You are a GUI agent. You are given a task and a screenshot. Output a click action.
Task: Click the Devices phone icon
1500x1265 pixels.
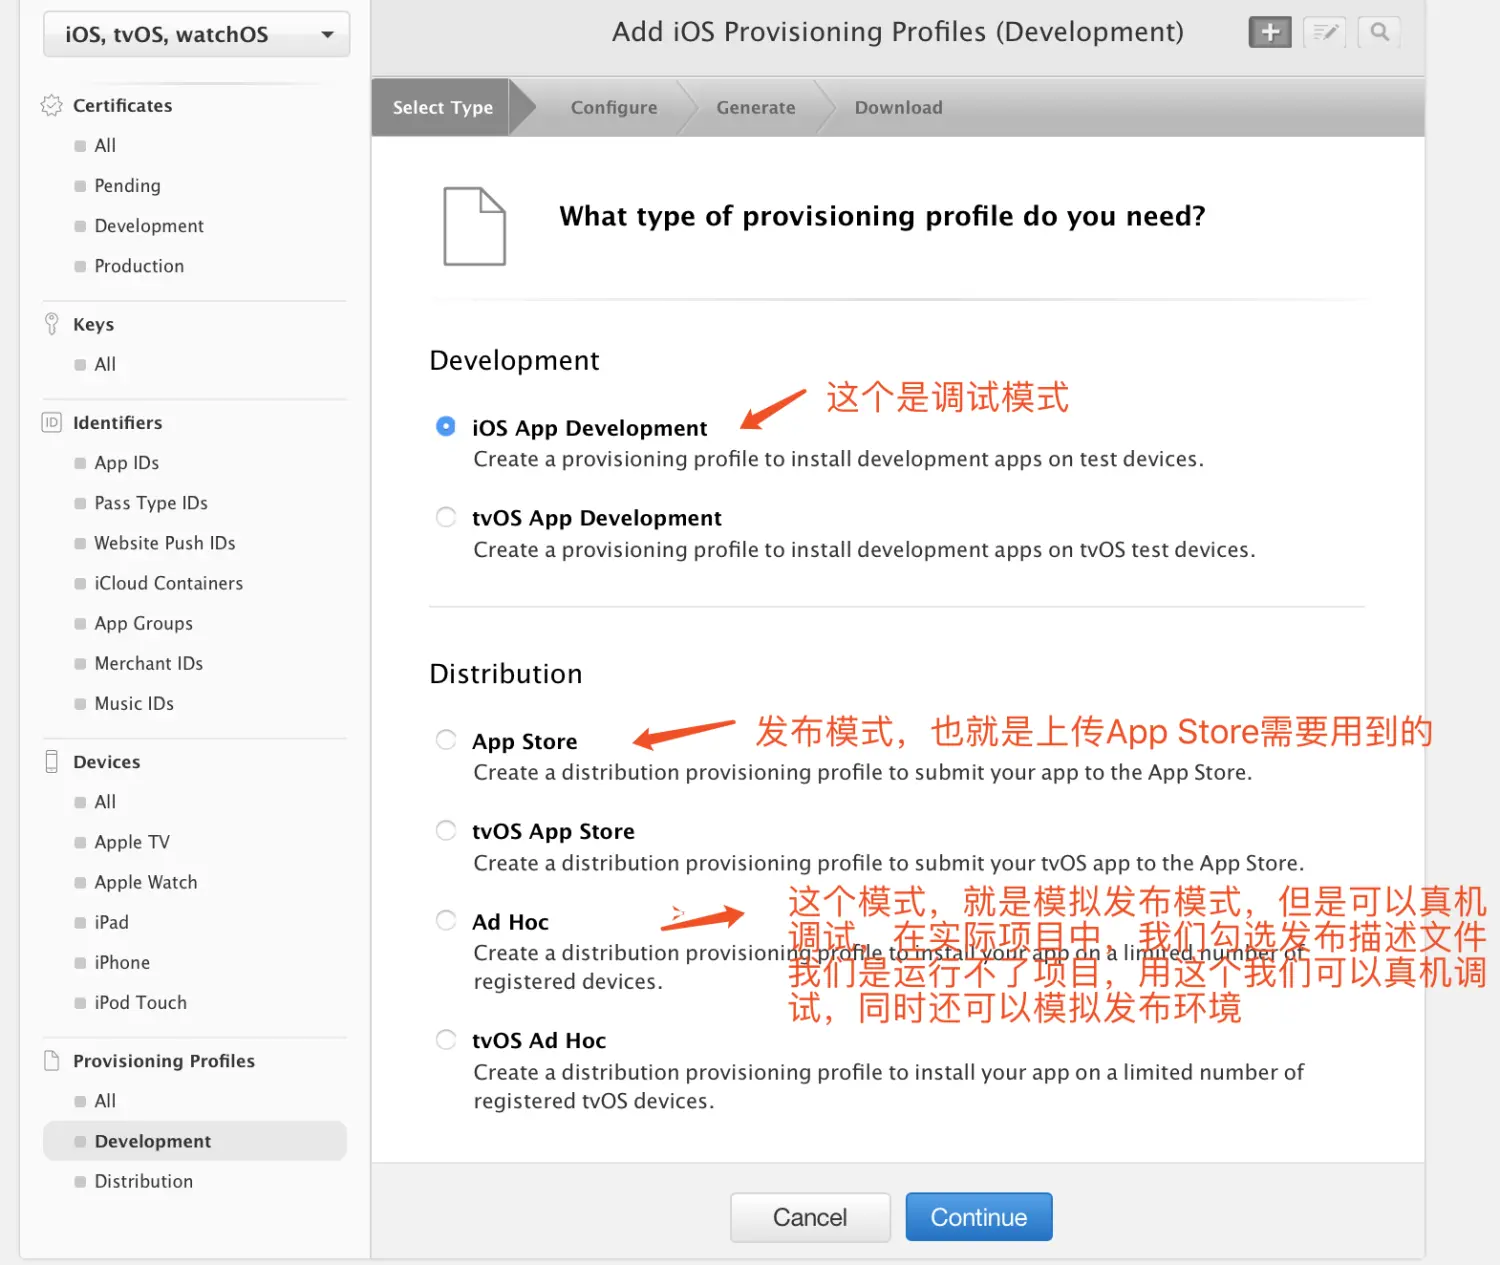51,761
